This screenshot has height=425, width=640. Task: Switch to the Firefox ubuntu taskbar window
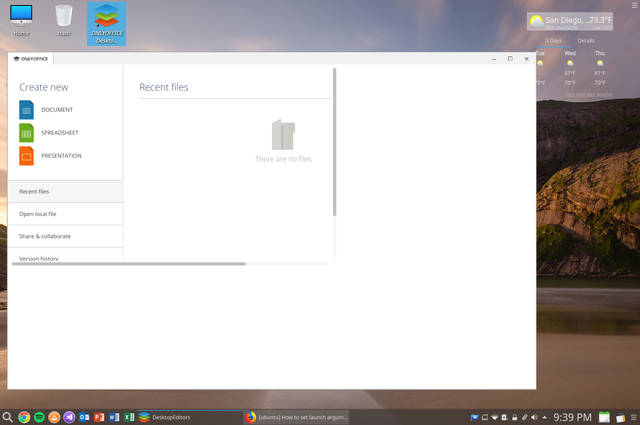click(296, 417)
